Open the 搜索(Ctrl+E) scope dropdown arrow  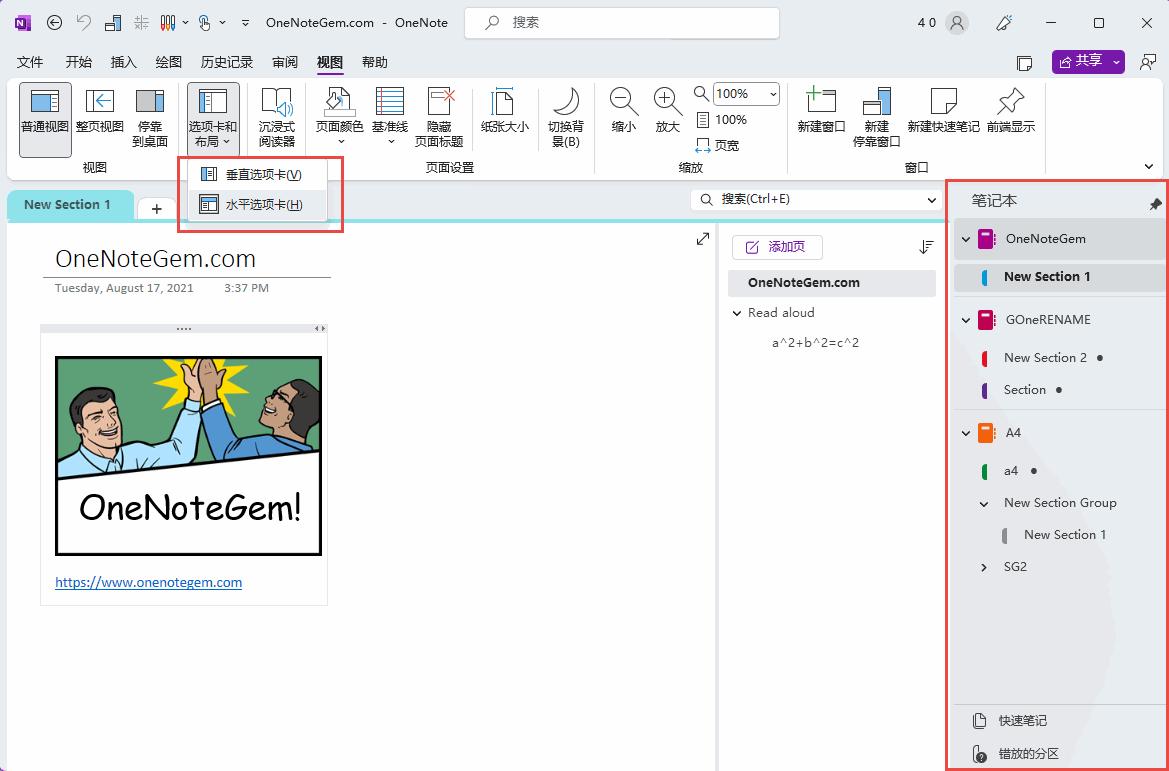(x=931, y=200)
